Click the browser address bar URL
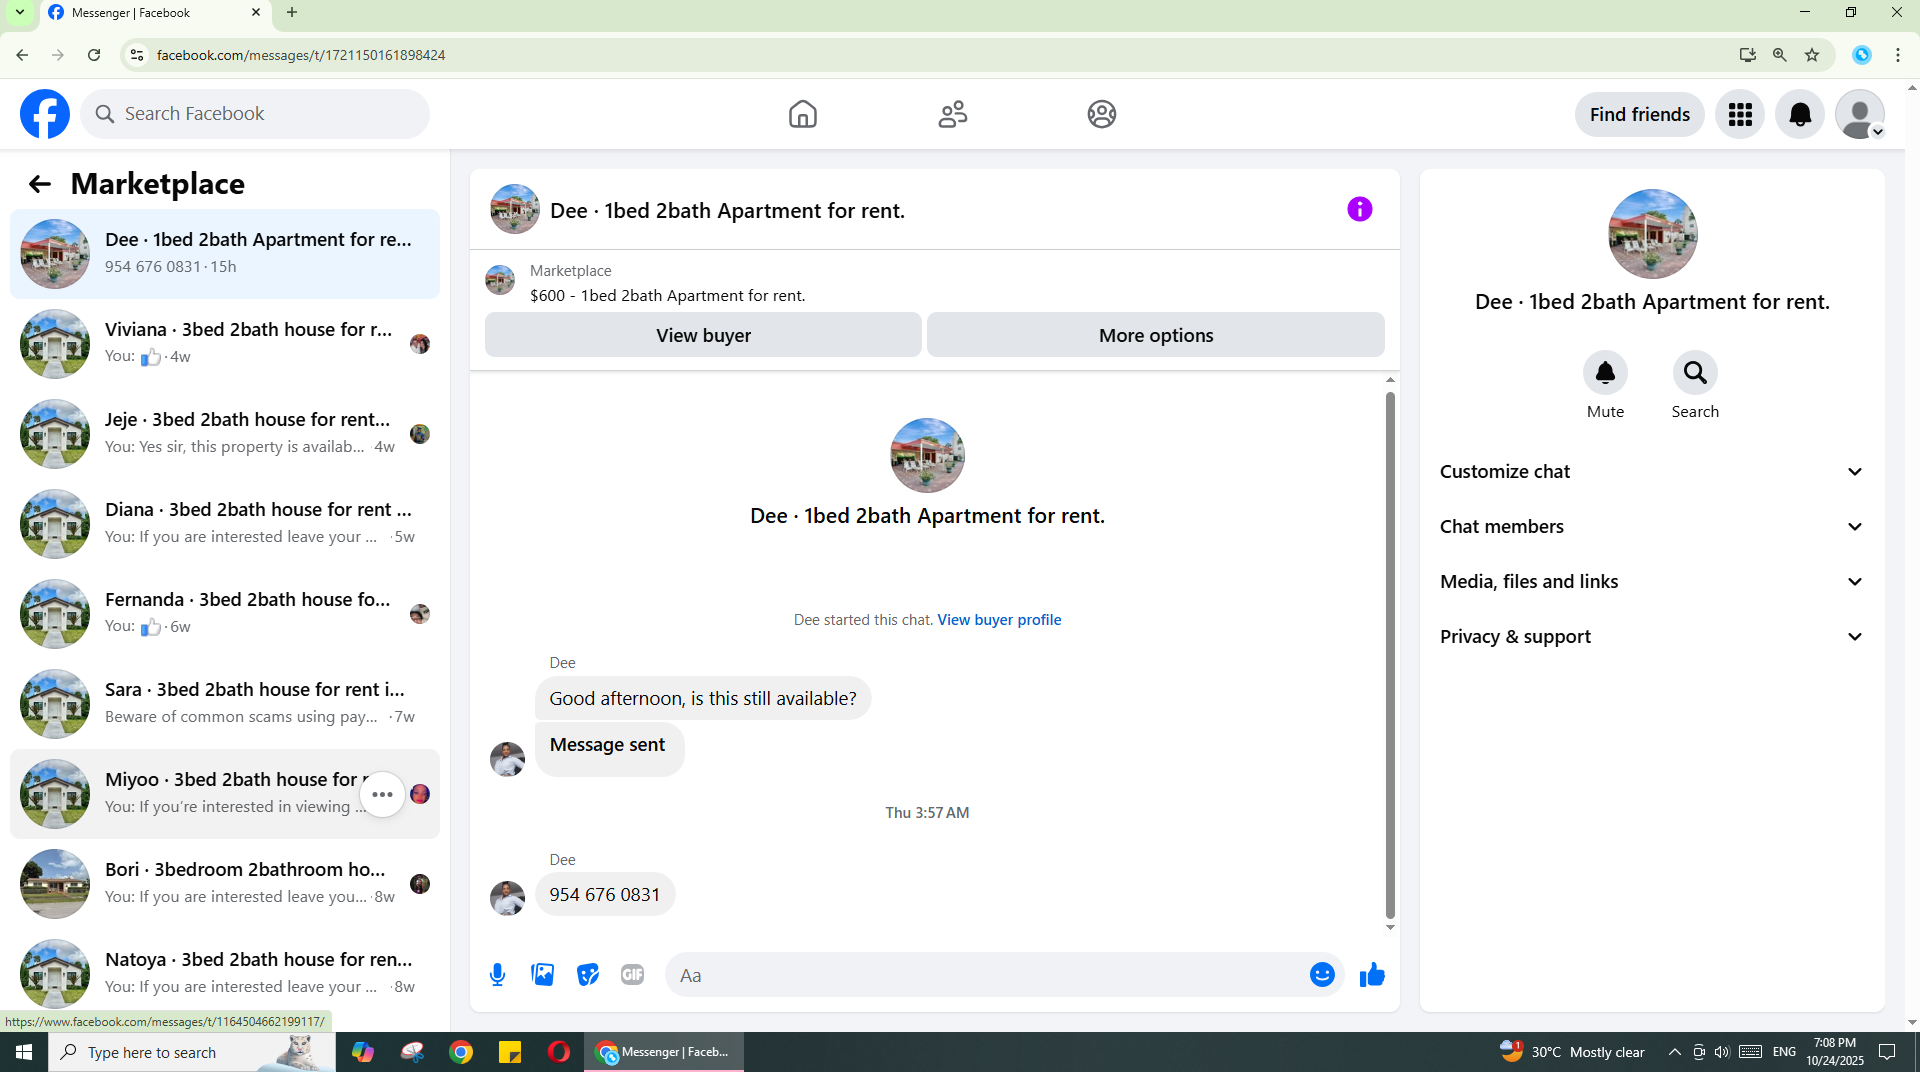 click(x=300, y=55)
